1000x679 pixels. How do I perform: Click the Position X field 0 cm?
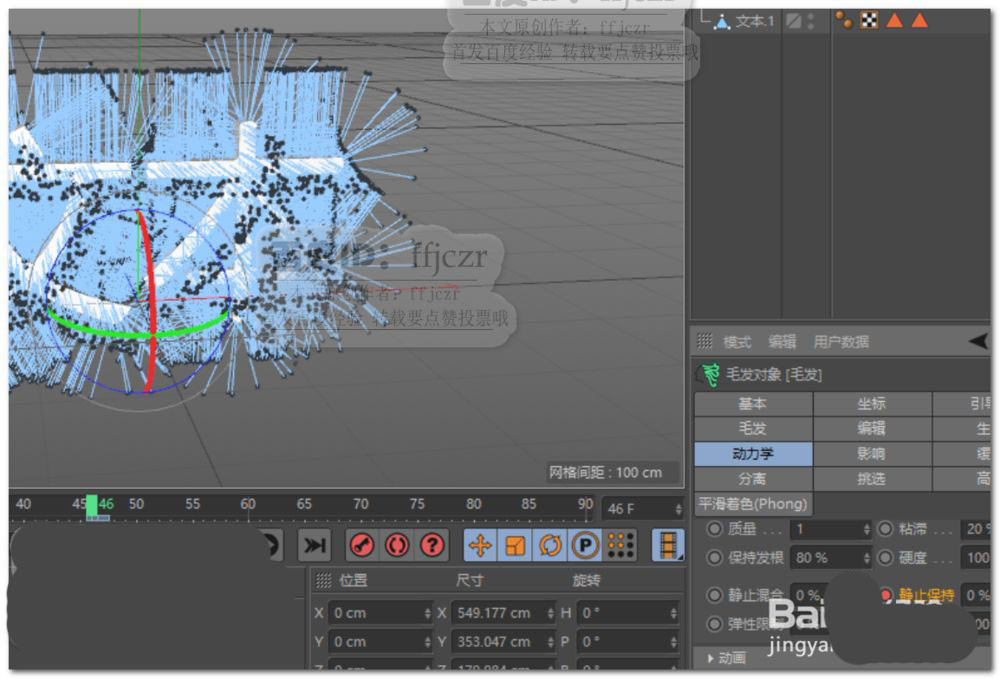(x=381, y=613)
